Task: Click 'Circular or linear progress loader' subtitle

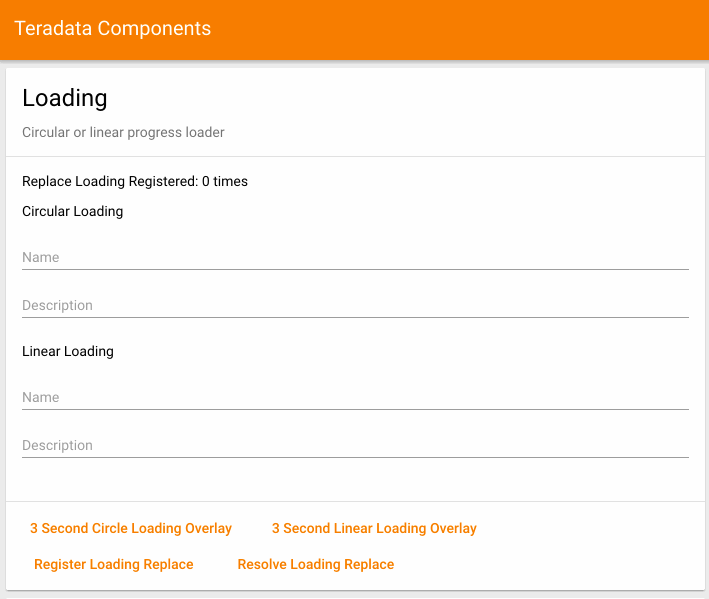Action: 123,132
